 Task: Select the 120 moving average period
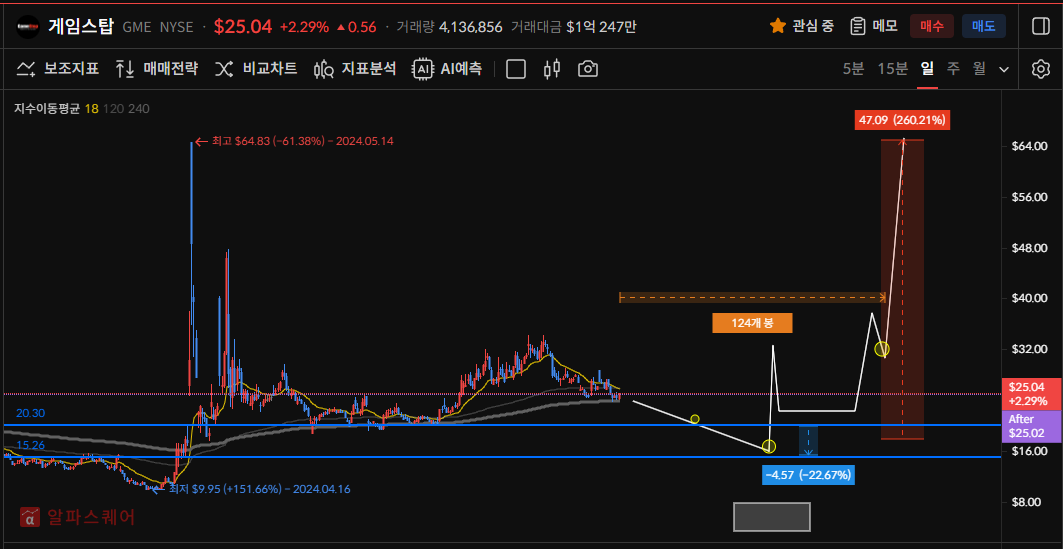click(113, 108)
